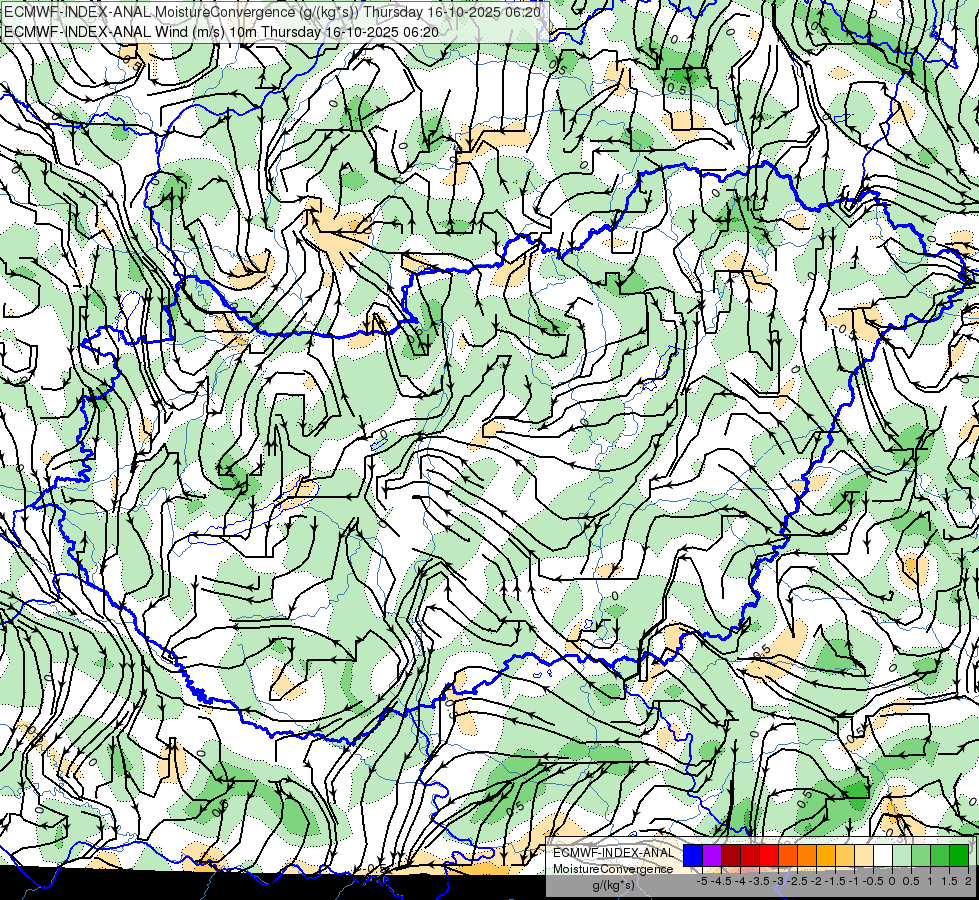Pick the peach swatch between -1 and -0.5
This screenshot has height=900, width=979.
[864, 856]
